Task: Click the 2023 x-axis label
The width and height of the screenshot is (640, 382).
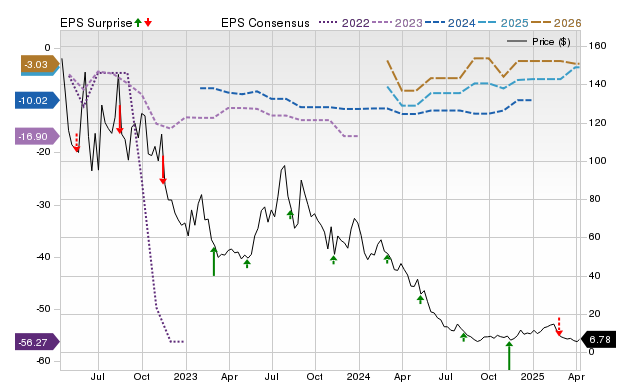Action: click(185, 376)
